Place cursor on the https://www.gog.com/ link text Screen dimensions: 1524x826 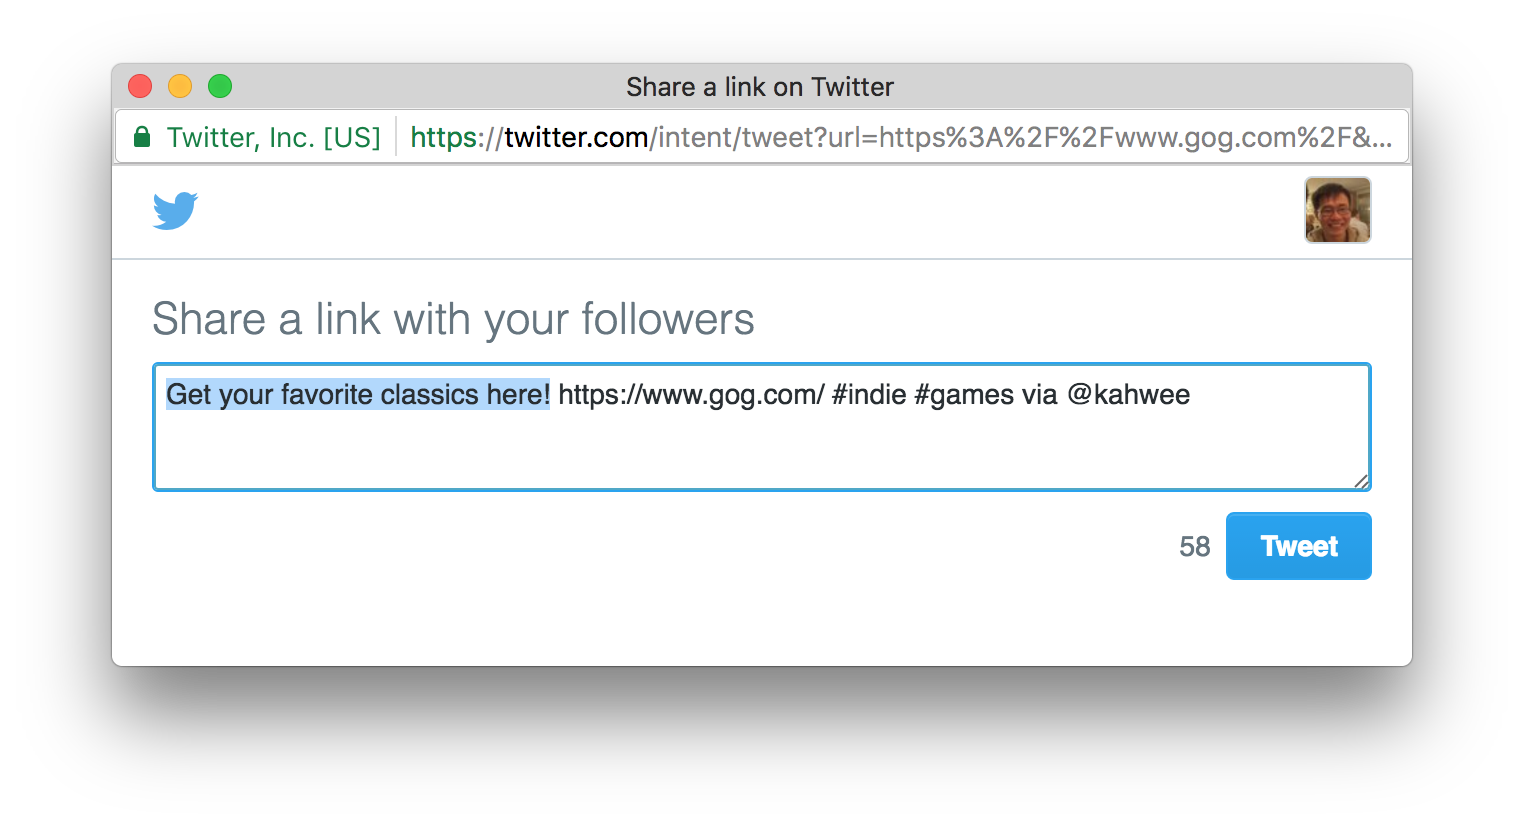coord(691,394)
